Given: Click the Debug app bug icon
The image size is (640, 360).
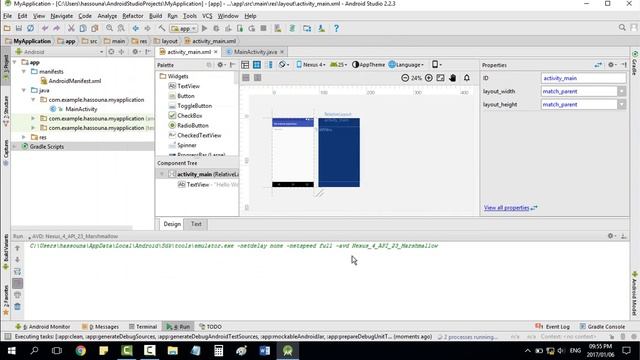Looking at the screenshot, I should pyautogui.click(x=216, y=28).
